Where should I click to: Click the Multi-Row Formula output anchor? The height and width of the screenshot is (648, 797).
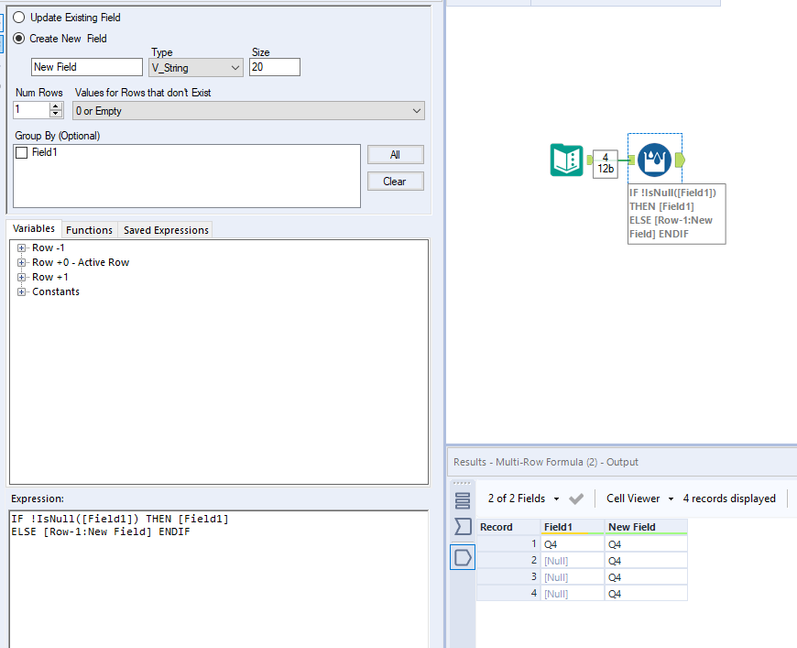pos(680,160)
